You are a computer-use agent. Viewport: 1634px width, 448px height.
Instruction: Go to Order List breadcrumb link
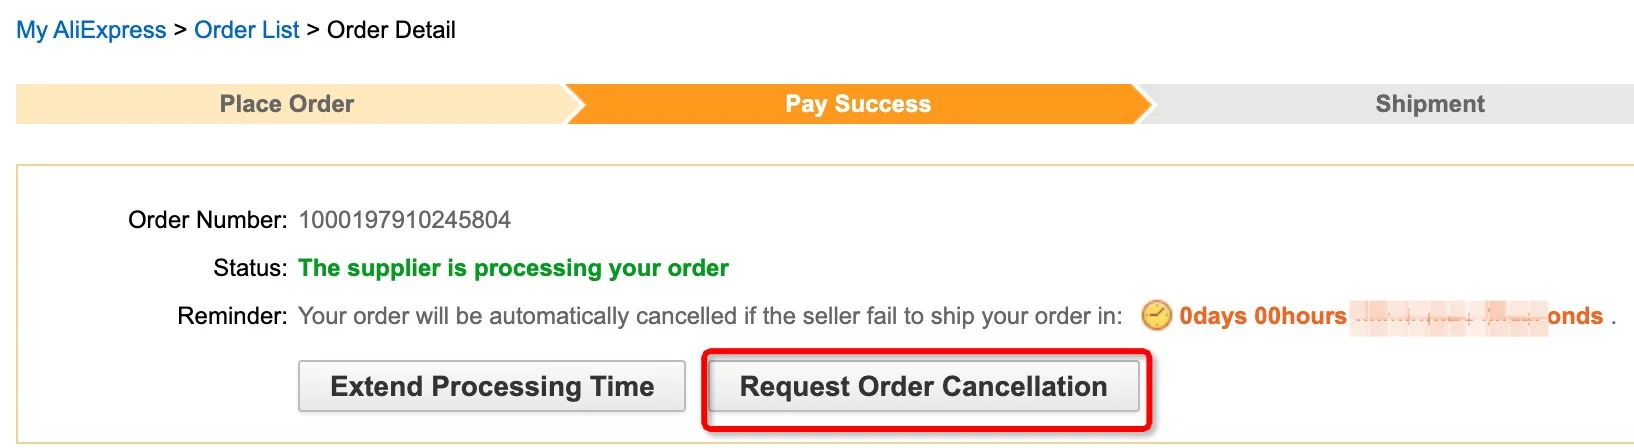[x=247, y=30]
